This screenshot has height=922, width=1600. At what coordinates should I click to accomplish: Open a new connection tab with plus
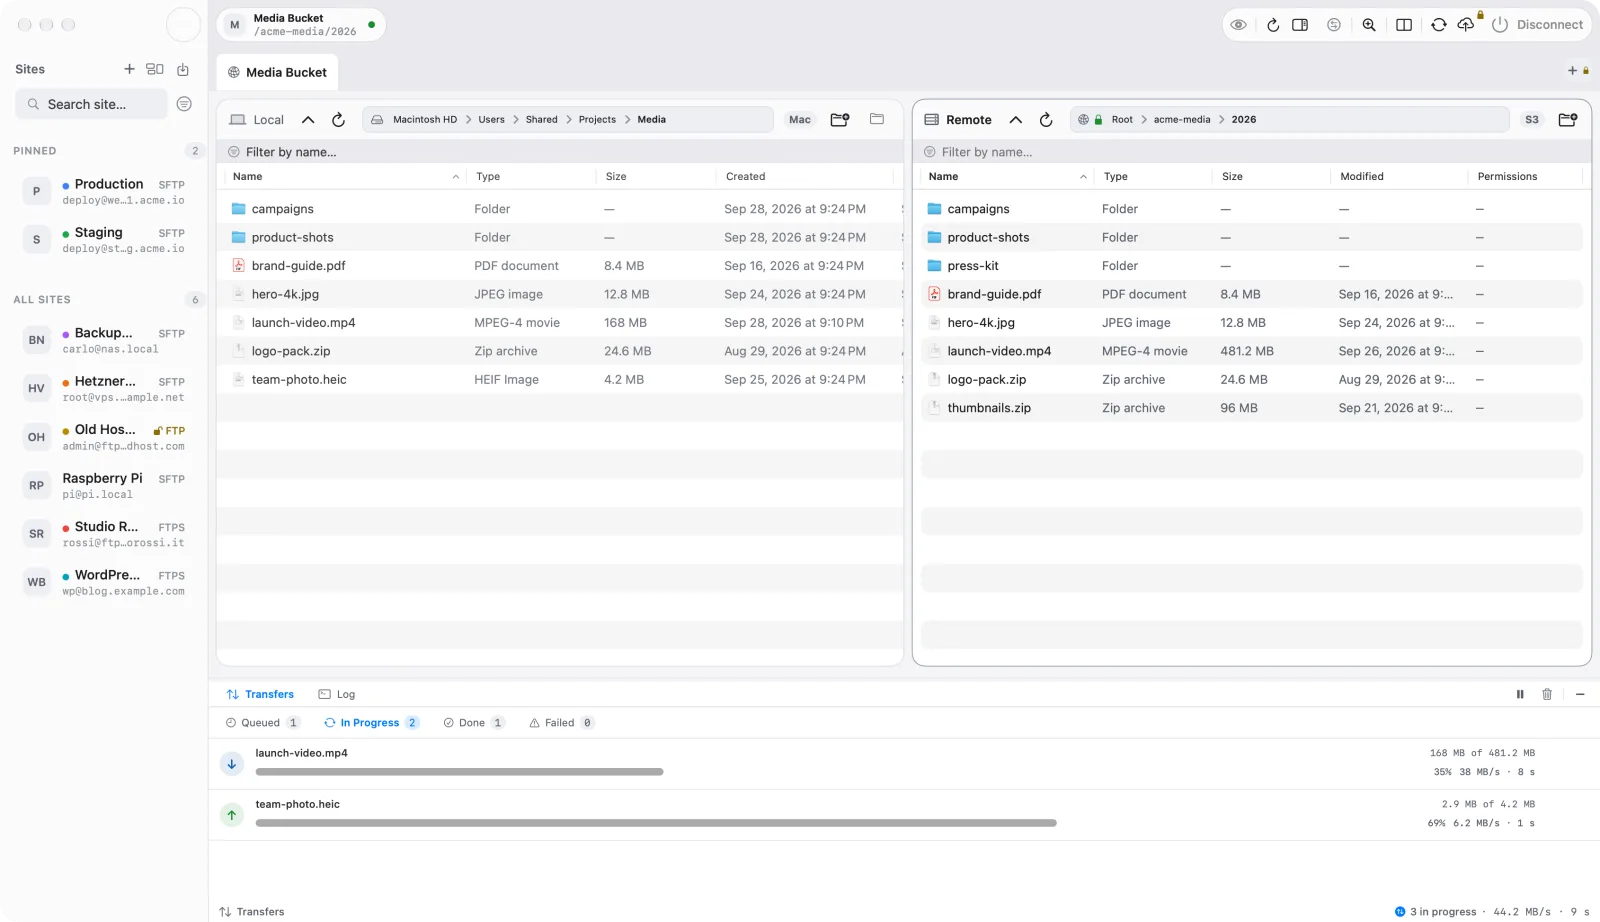click(1572, 71)
